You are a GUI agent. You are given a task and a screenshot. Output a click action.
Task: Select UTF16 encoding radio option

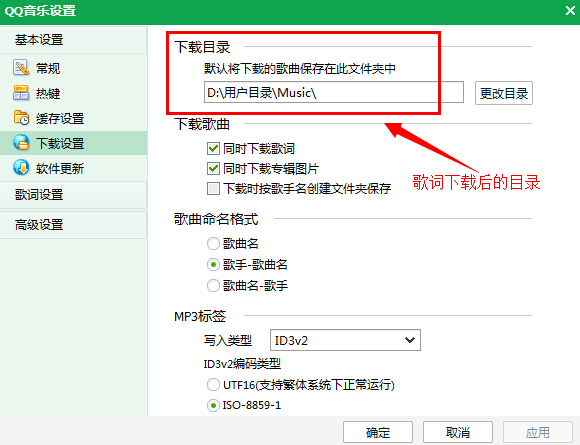coord(213,385)
